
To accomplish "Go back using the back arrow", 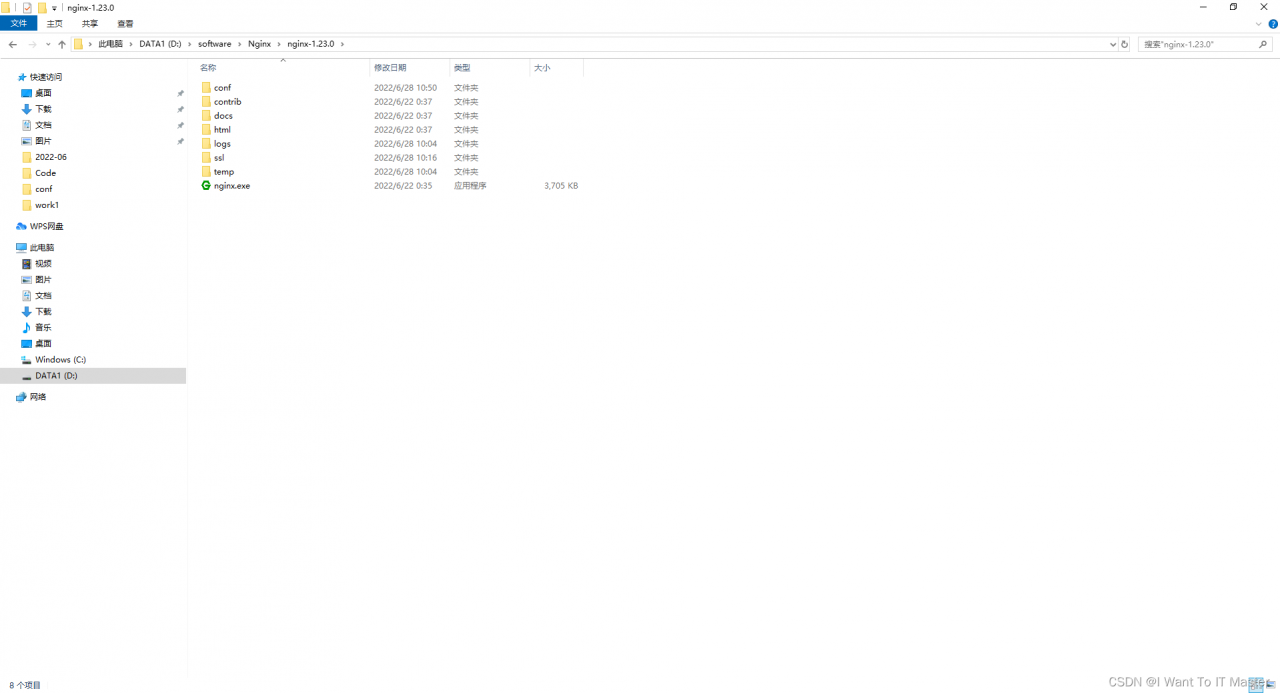I will pyautogui.click(x=13, y=44).
